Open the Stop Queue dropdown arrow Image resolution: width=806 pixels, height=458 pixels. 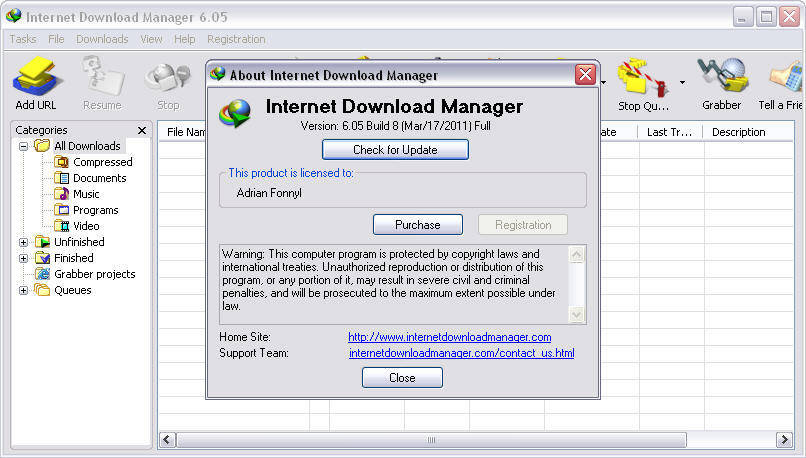tap(682, 82)
